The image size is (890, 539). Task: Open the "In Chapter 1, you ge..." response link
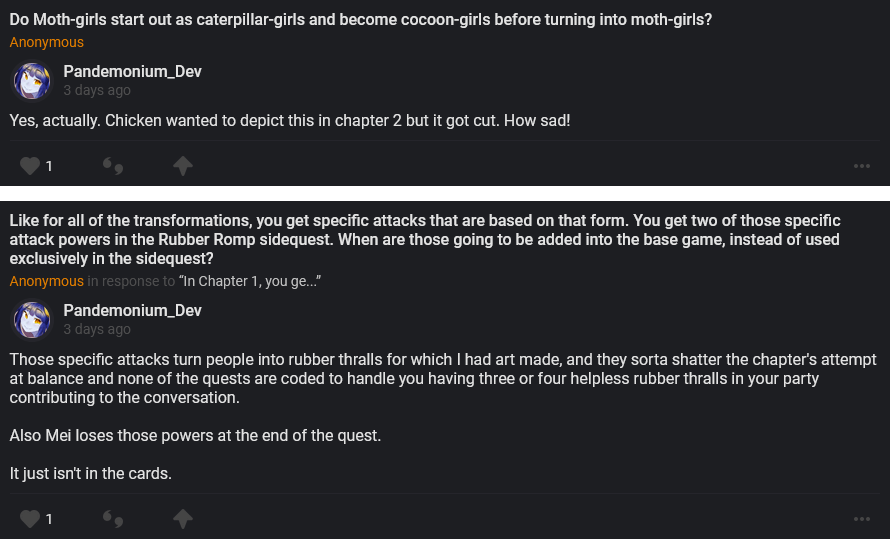250,281
